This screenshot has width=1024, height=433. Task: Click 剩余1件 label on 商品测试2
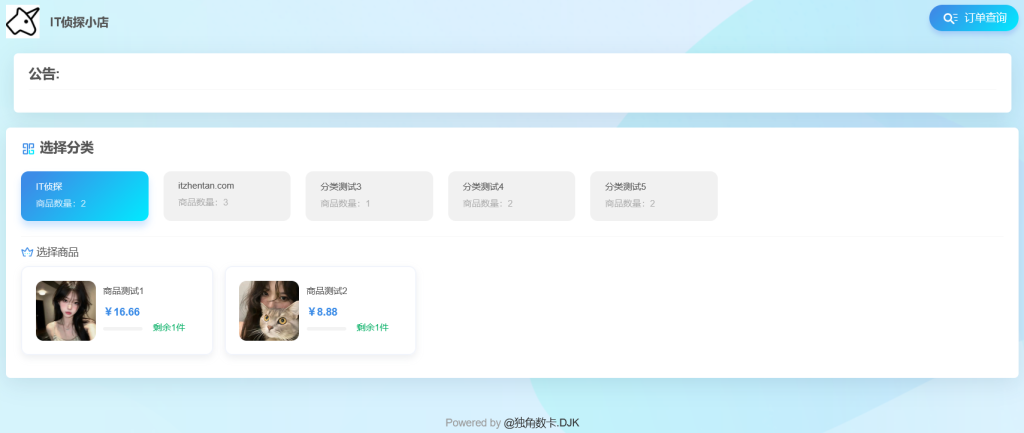(x=372, y=328)
